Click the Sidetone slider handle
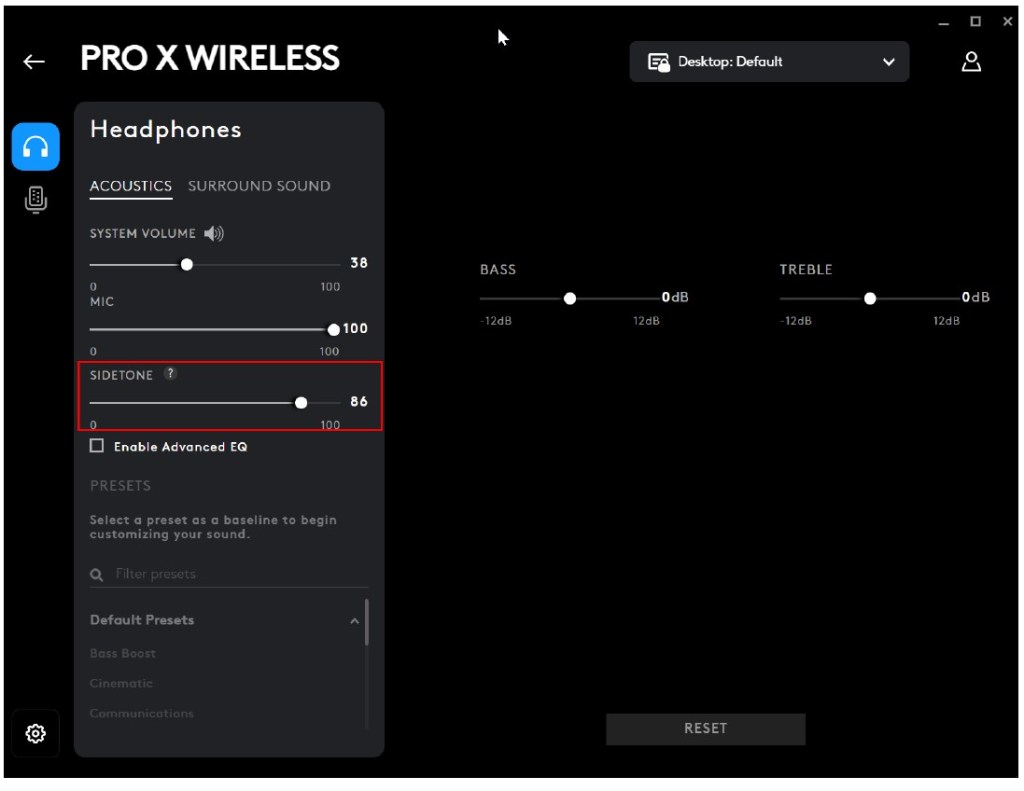1024x791 pixels. click(x=301, y=402)
